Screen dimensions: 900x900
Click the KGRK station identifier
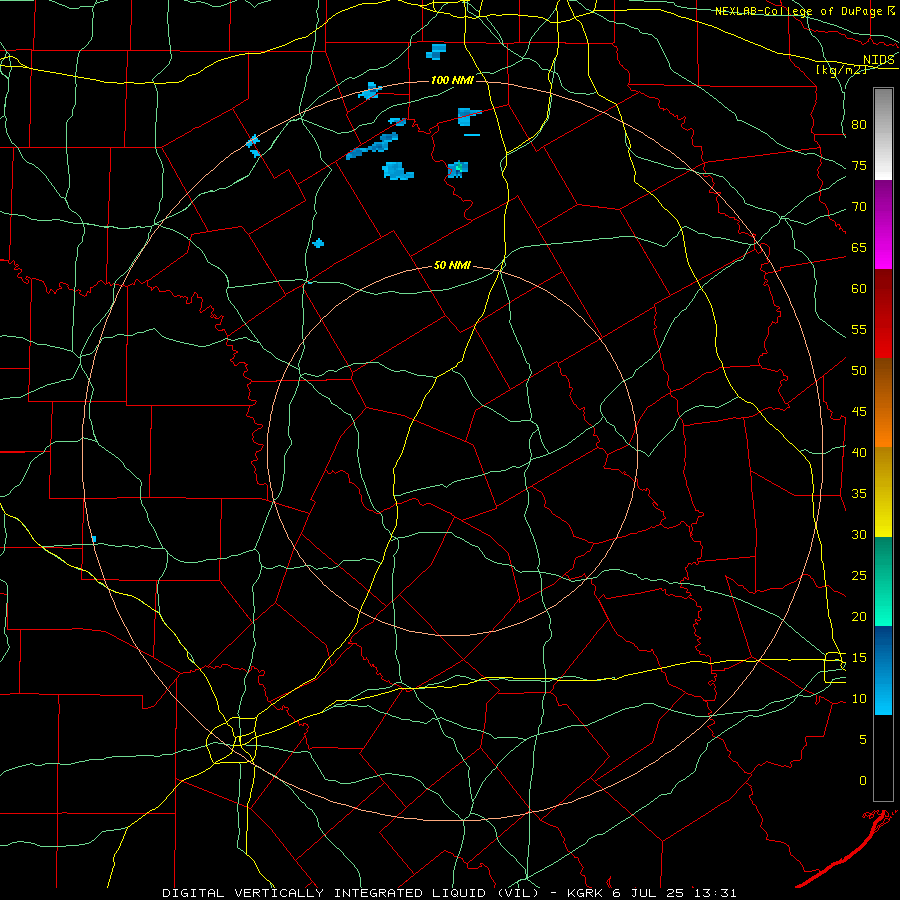(x=585, y=893)
